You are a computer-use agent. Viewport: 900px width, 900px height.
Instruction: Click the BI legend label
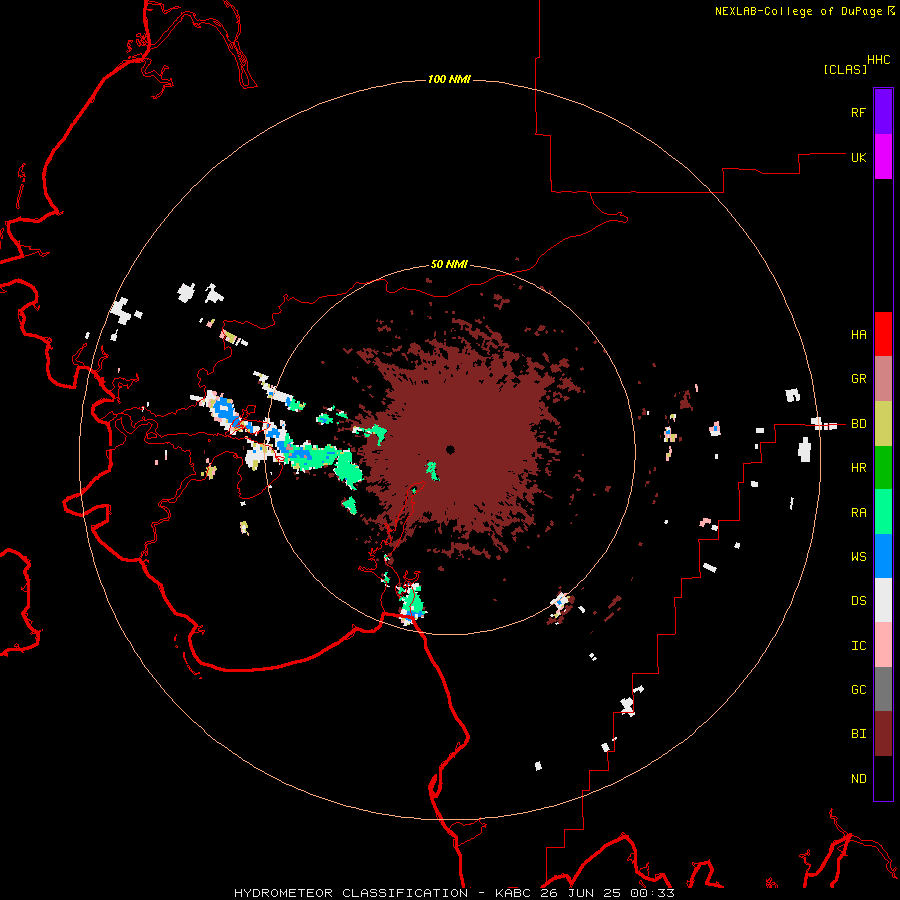[x=858, y=734]
